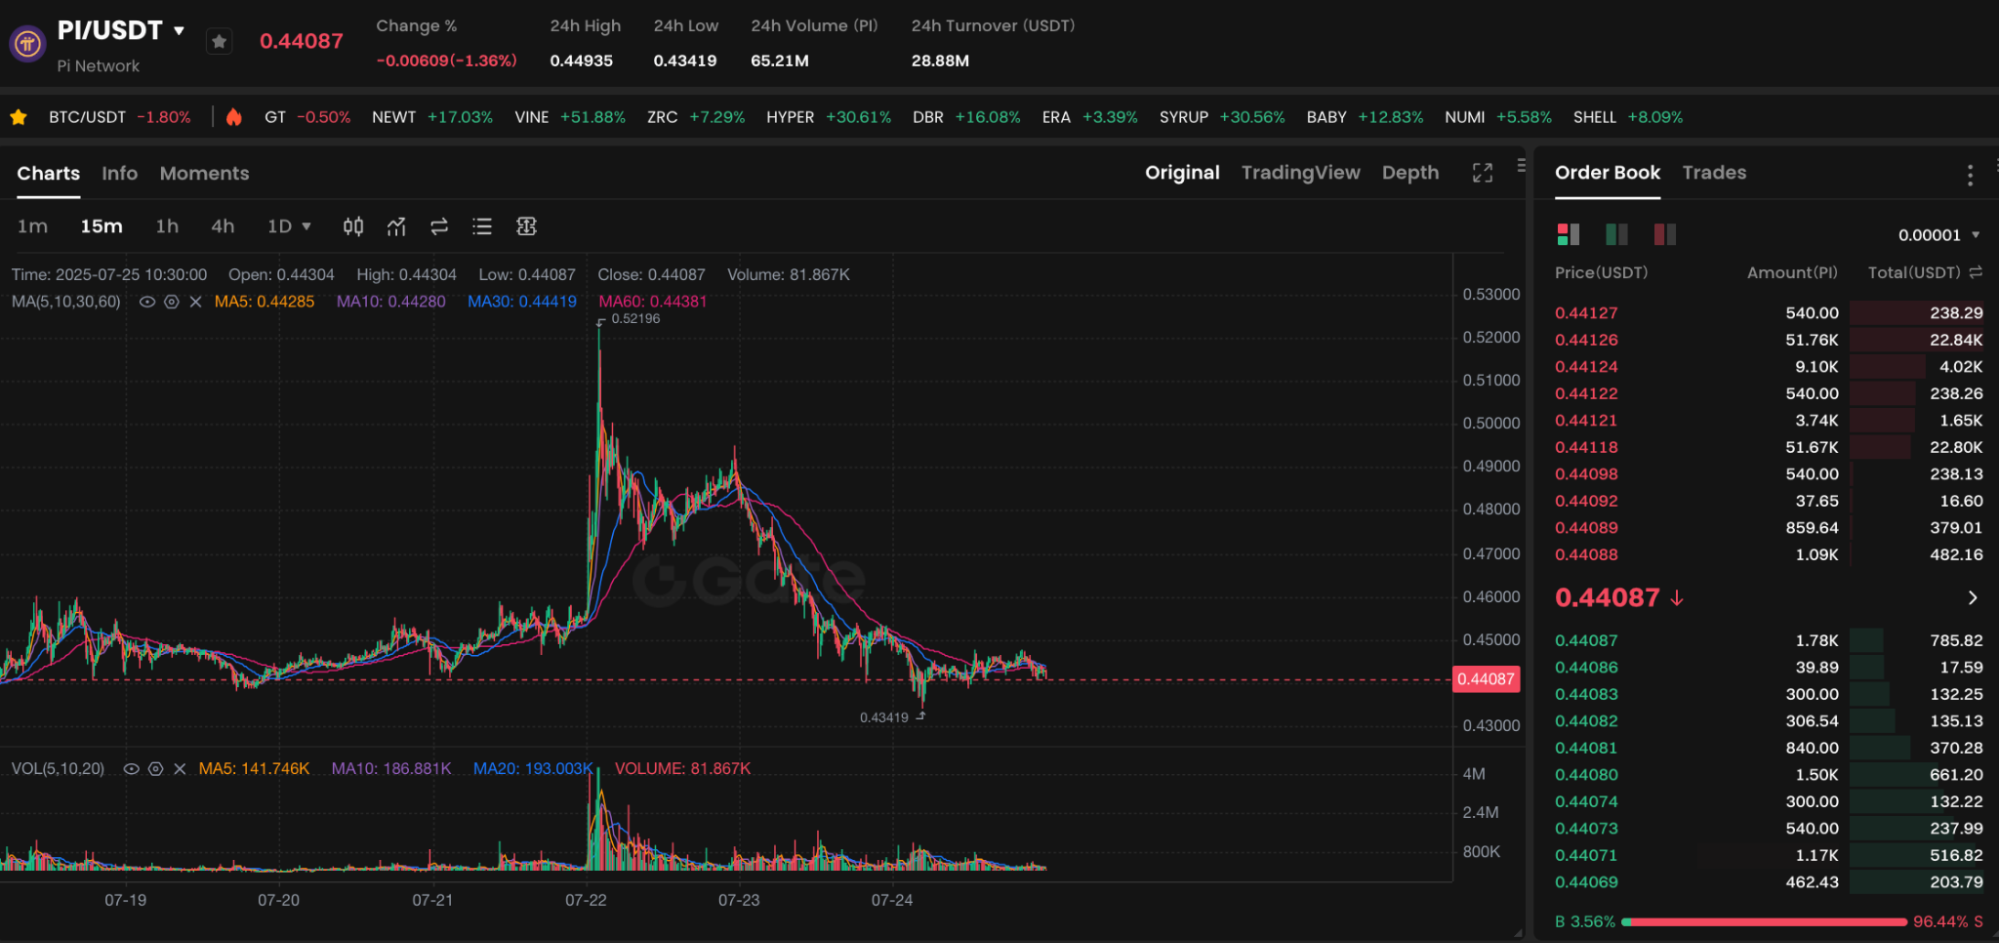Screen dimensions: 1999x943
Task: Add PI/USDT to favorites with star
Action: (x=219, y=41)
